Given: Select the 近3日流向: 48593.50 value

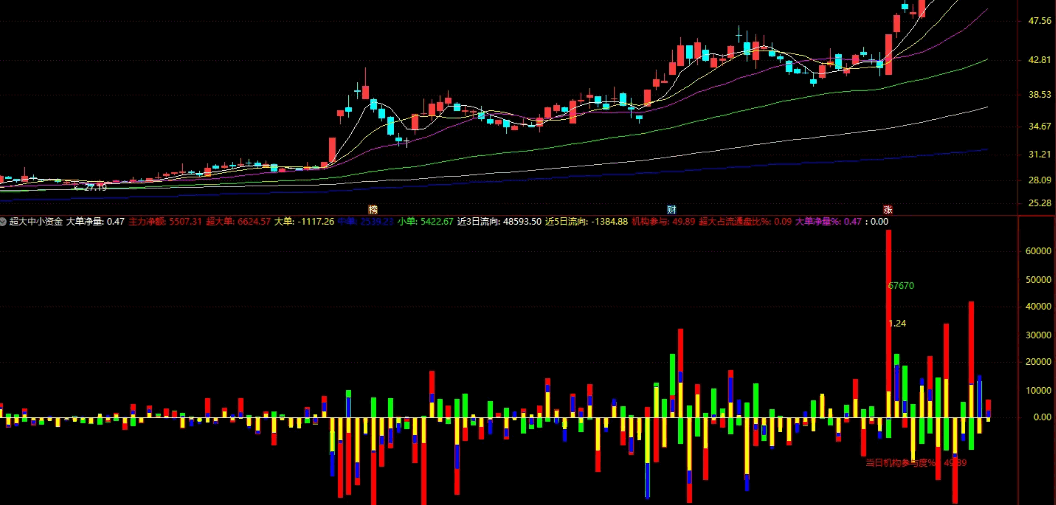Looking at the screenshot, I should [499, 222].
